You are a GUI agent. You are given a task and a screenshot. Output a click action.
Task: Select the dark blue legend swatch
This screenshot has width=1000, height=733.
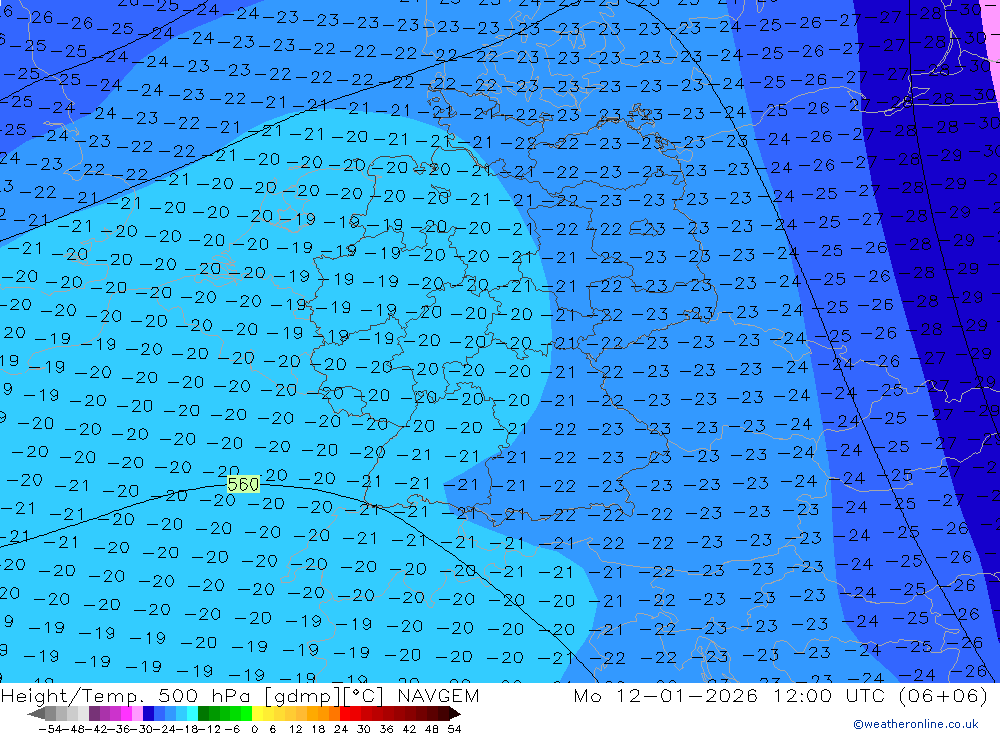[x=148, y=713]
